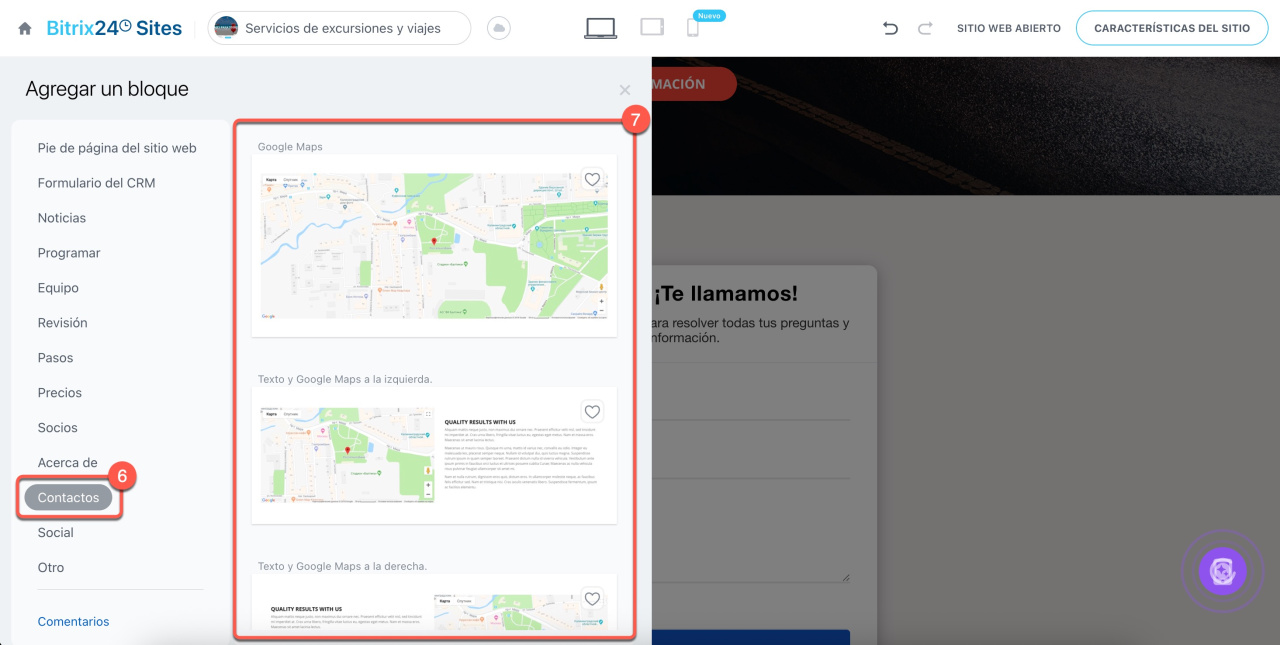Click the undo arrow icon
The image size is (1280, 645).
[890, 29]
